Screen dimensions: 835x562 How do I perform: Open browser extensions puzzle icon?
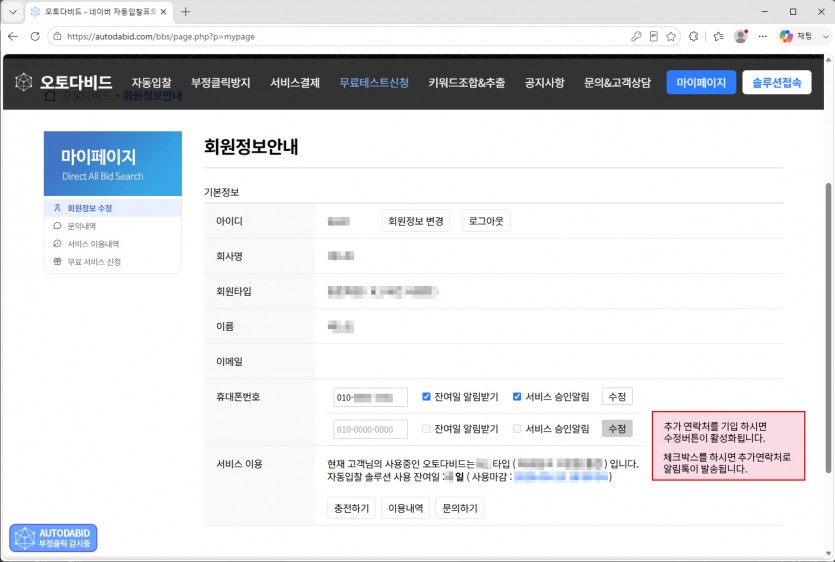(x=693, y=36)
